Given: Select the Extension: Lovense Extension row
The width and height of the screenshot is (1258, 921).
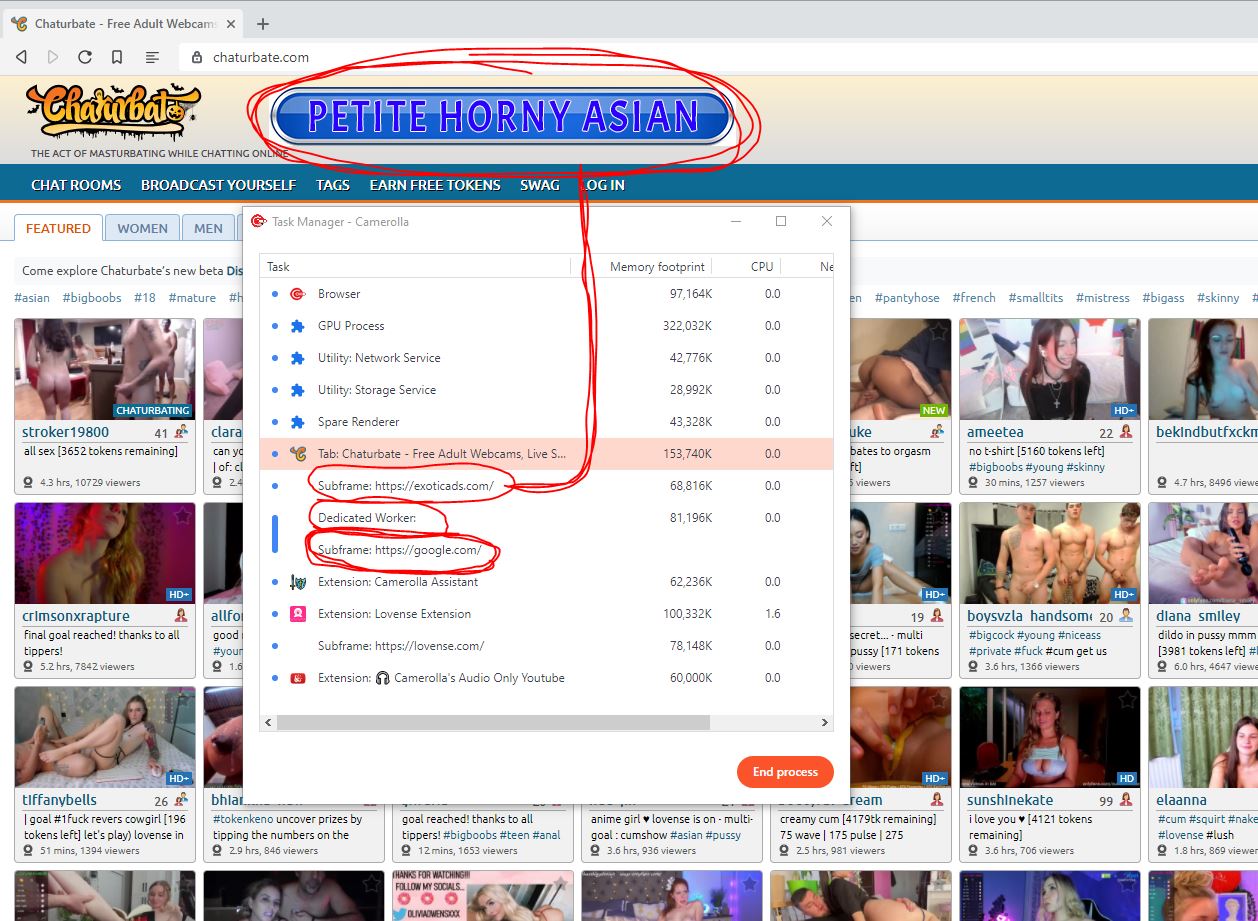Looking at the screenshot, I should (x=546, y=614).
